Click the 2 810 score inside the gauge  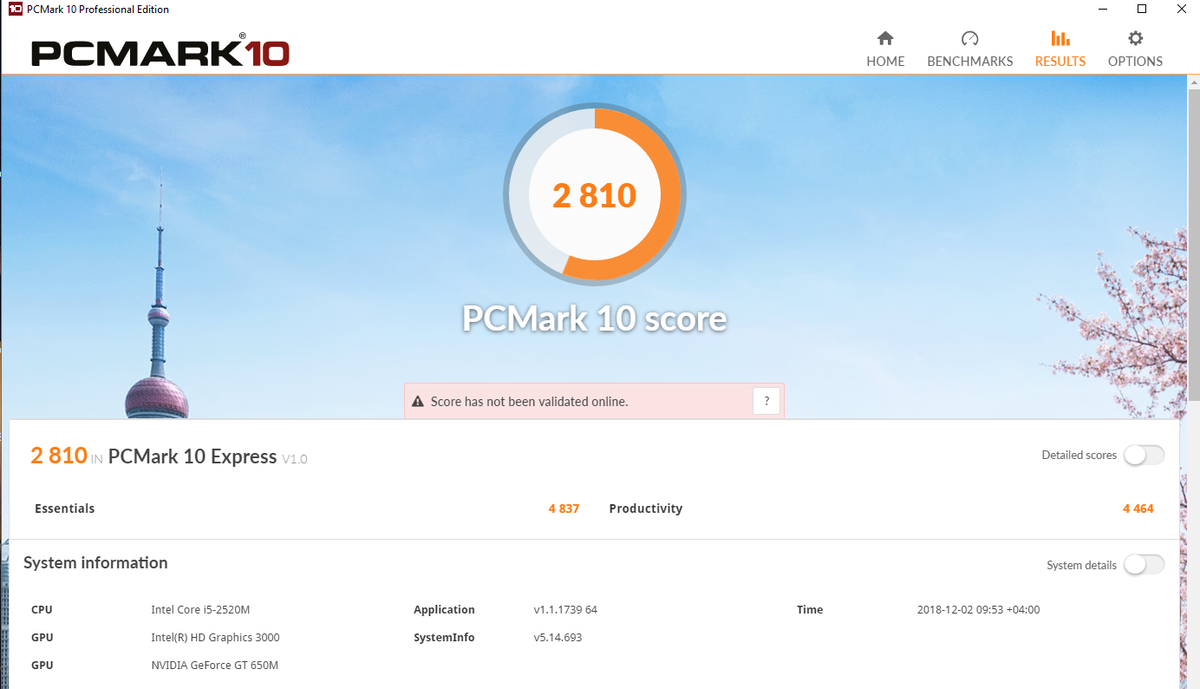point(594,195)
